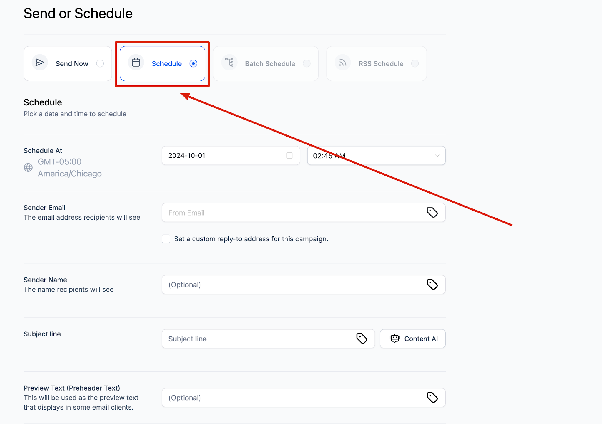Click the From Email input field
This screenshot has height=424, width=602.
tap(303, 213)
